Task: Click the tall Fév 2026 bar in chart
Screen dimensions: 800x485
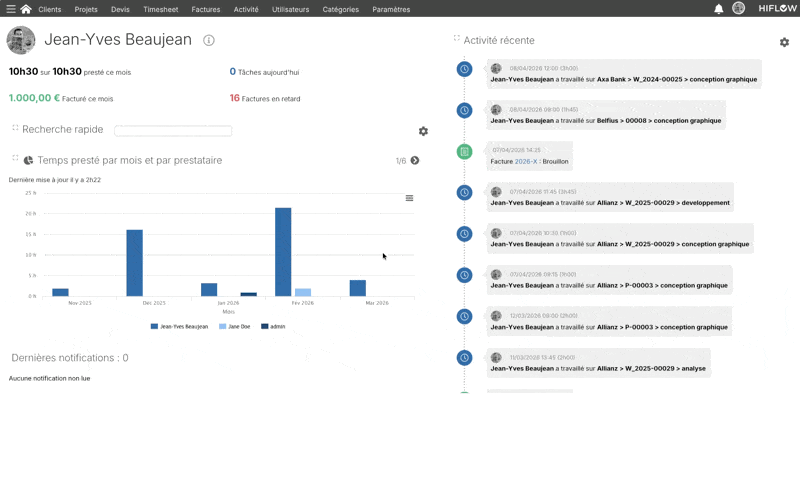Action: (x=283, y=252)
